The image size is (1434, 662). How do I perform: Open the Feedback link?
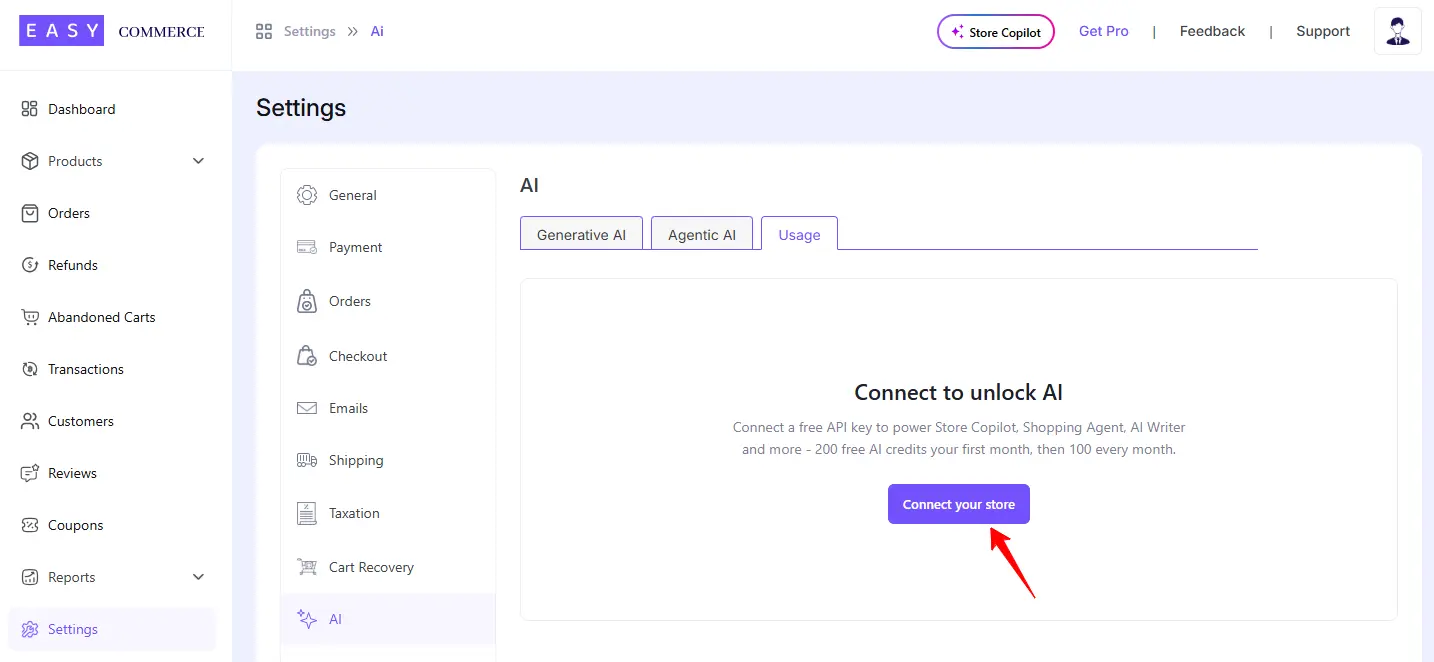coord(1212,31)
